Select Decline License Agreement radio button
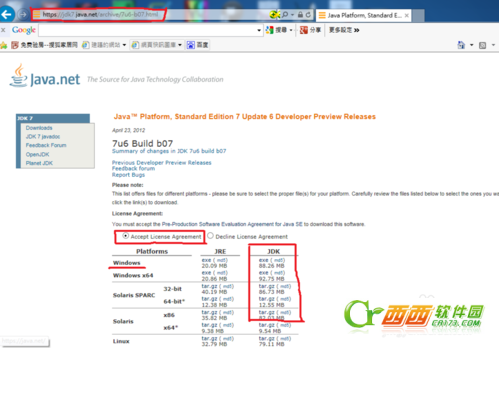The image size is (499, 407). tap(210, 236)
